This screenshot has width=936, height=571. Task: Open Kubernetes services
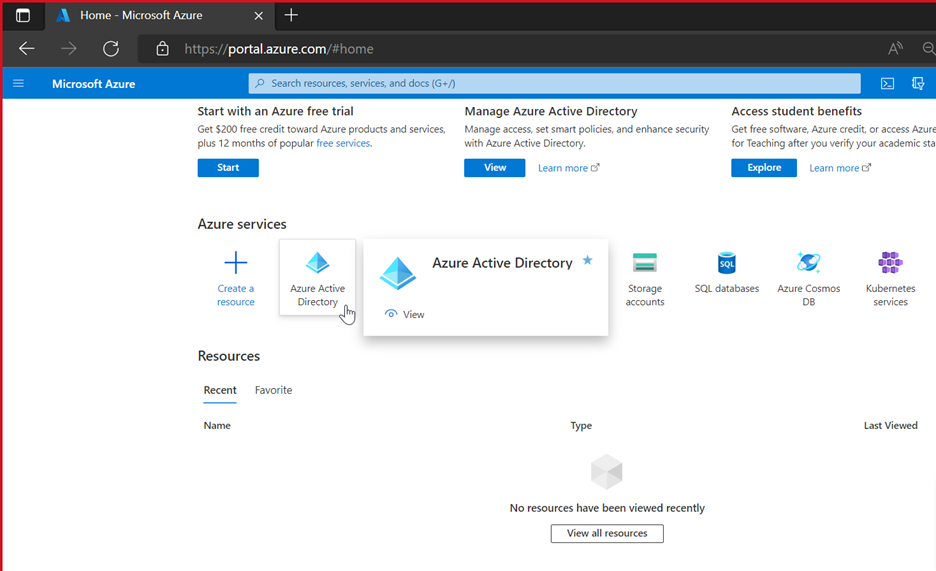coord(890,279)
